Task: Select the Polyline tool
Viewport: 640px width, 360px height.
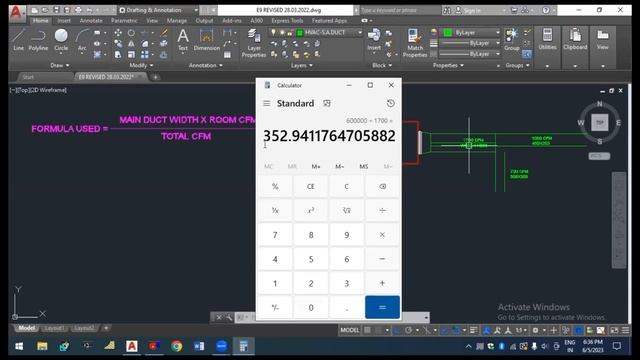Action: (x=38, y=40)
